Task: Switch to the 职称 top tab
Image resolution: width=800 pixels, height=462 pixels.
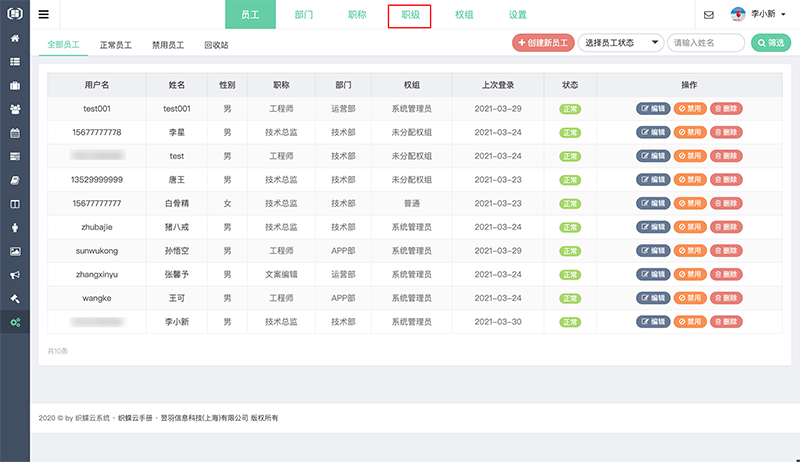Action: (x=357, y=14)
